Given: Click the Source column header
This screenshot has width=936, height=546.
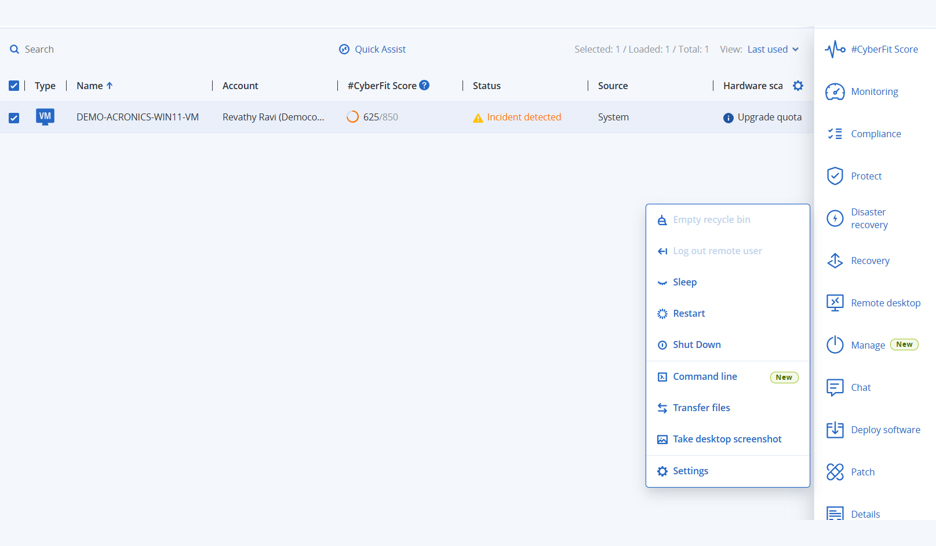Looking at the screenshot, I should pos(612,85).
